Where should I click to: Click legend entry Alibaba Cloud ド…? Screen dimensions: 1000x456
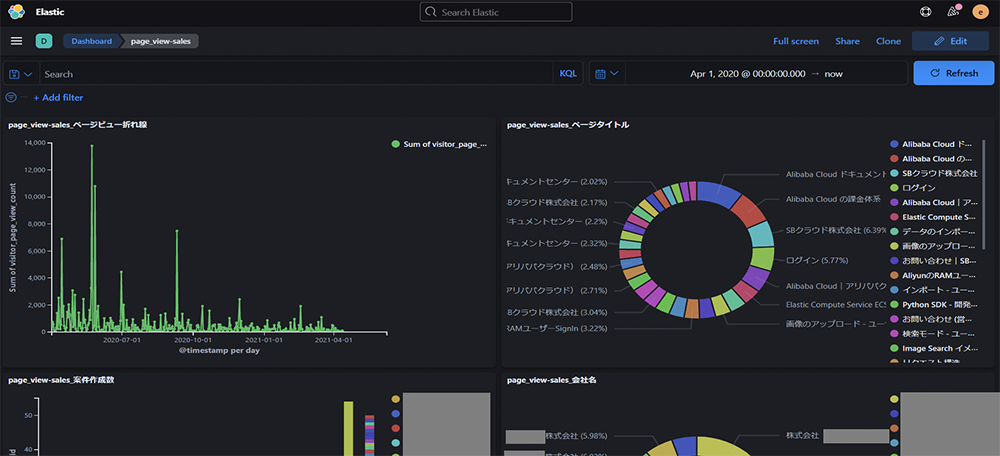pos(932,144)
